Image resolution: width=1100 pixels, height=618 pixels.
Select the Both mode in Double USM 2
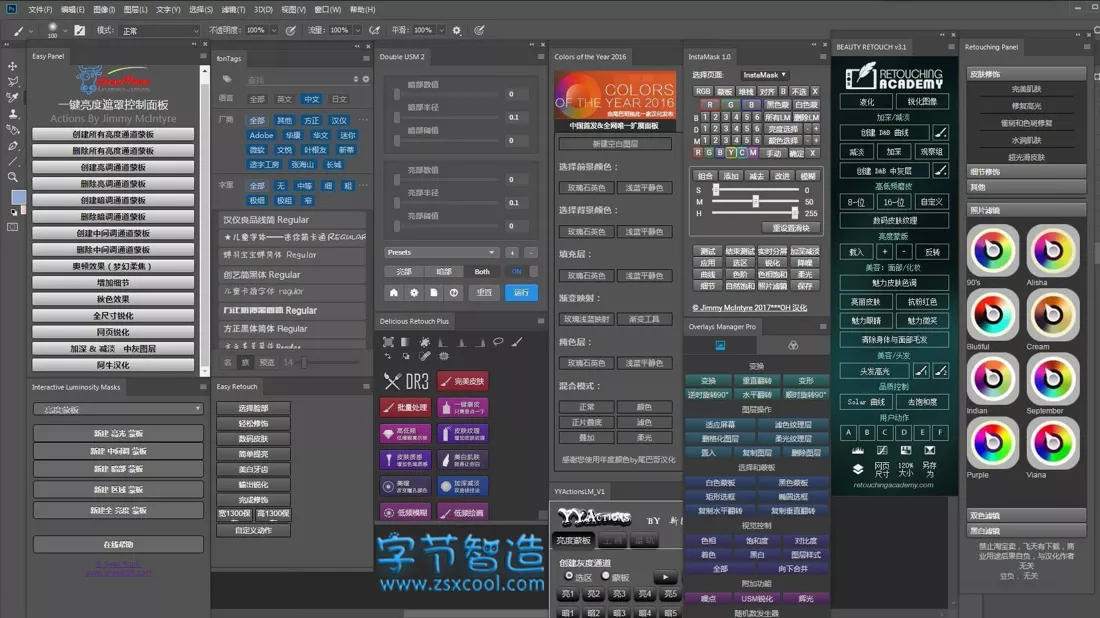[x=482, y=271]
